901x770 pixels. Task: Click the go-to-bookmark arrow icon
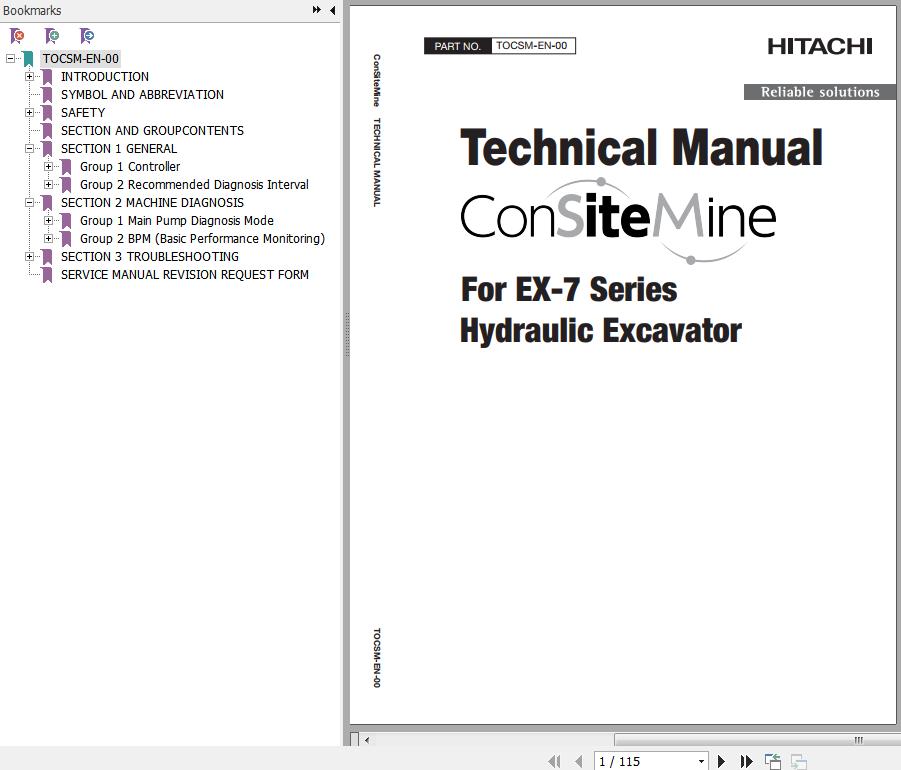[87, 36]
